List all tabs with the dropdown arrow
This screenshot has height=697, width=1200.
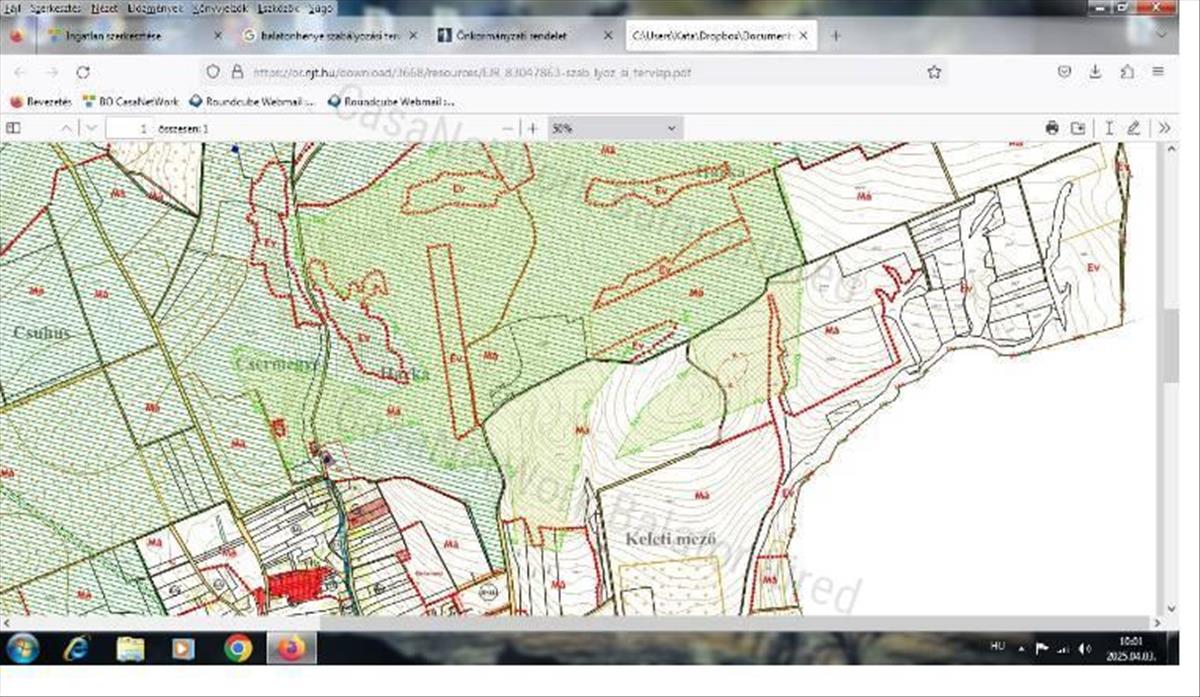pos(1161,35)
